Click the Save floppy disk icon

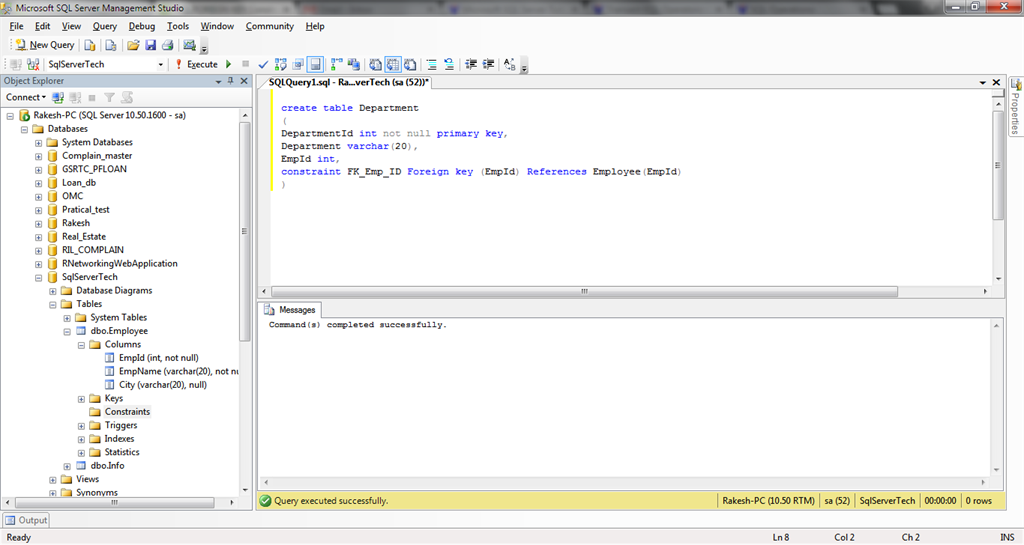pos(150,45)
